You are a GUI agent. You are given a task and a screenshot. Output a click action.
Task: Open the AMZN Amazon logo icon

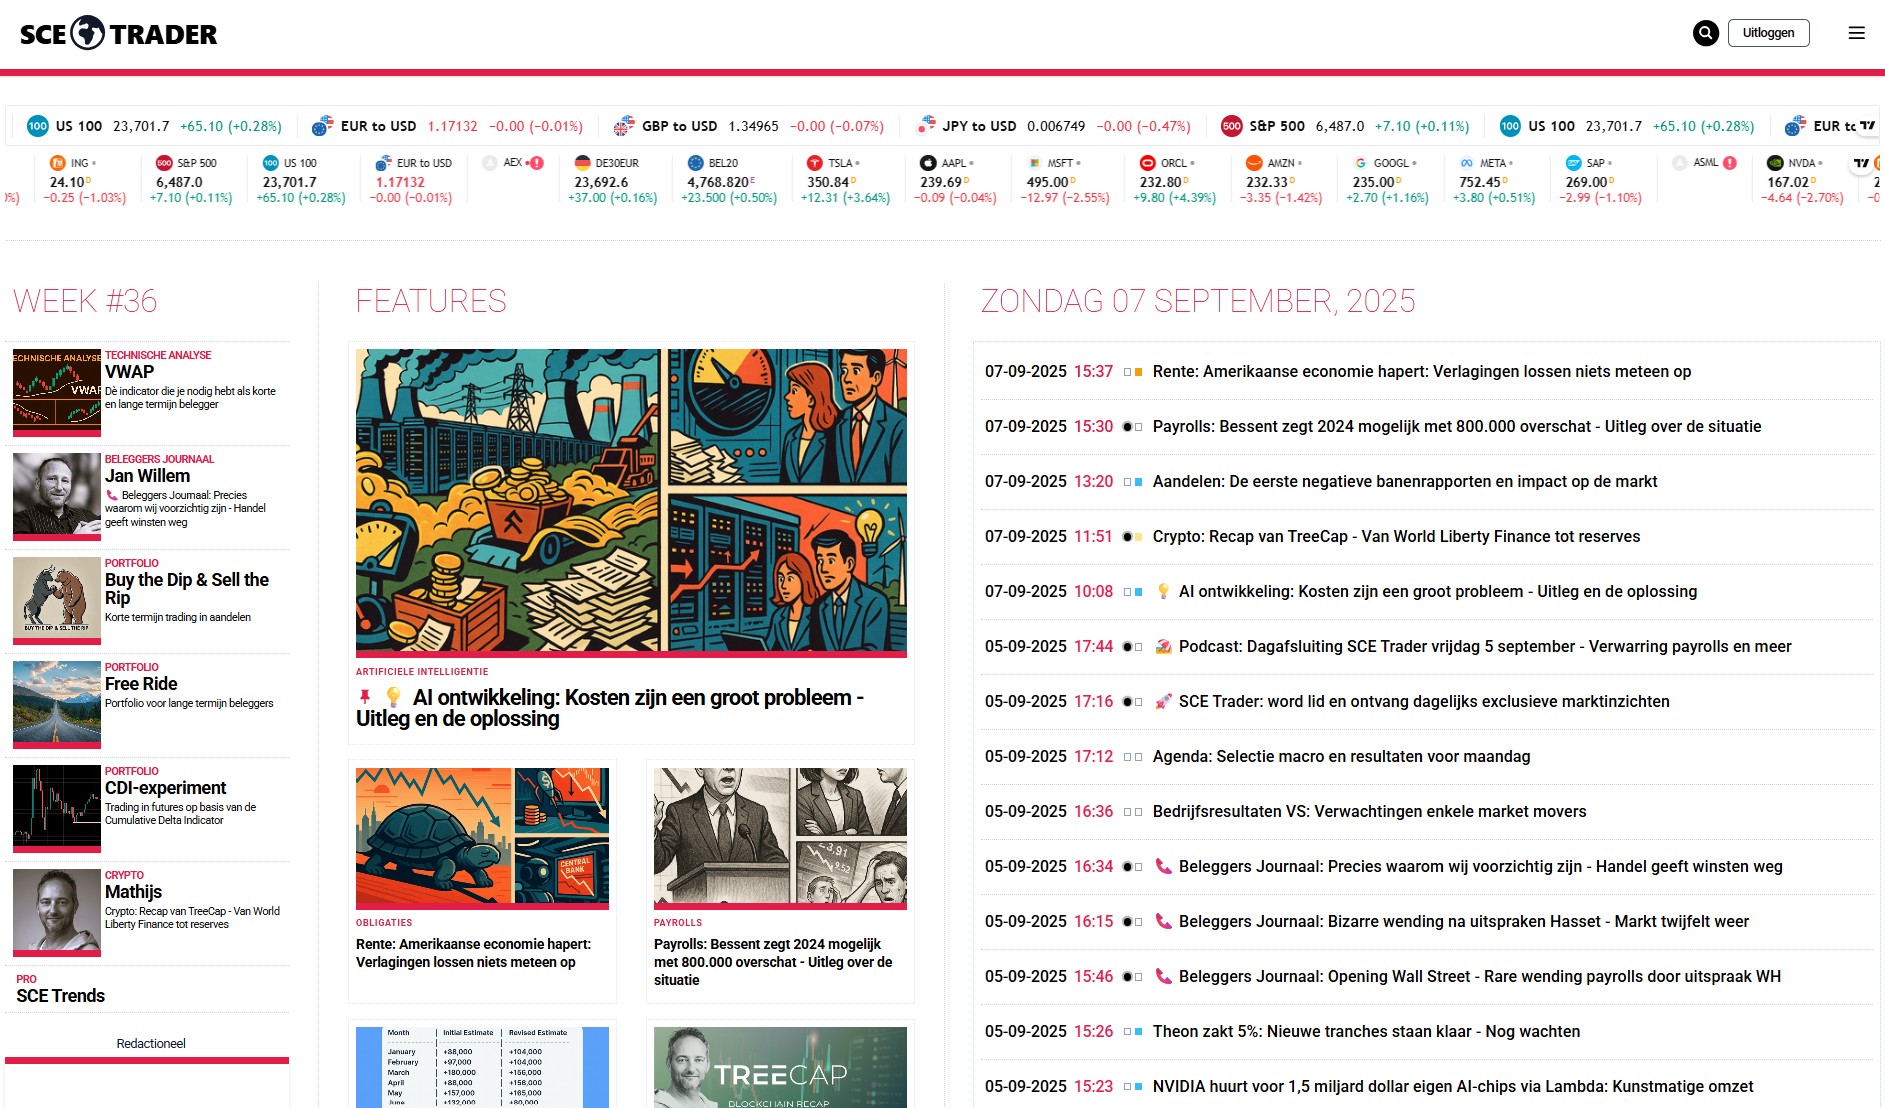pyautogui.click(x=1254, y=163)
